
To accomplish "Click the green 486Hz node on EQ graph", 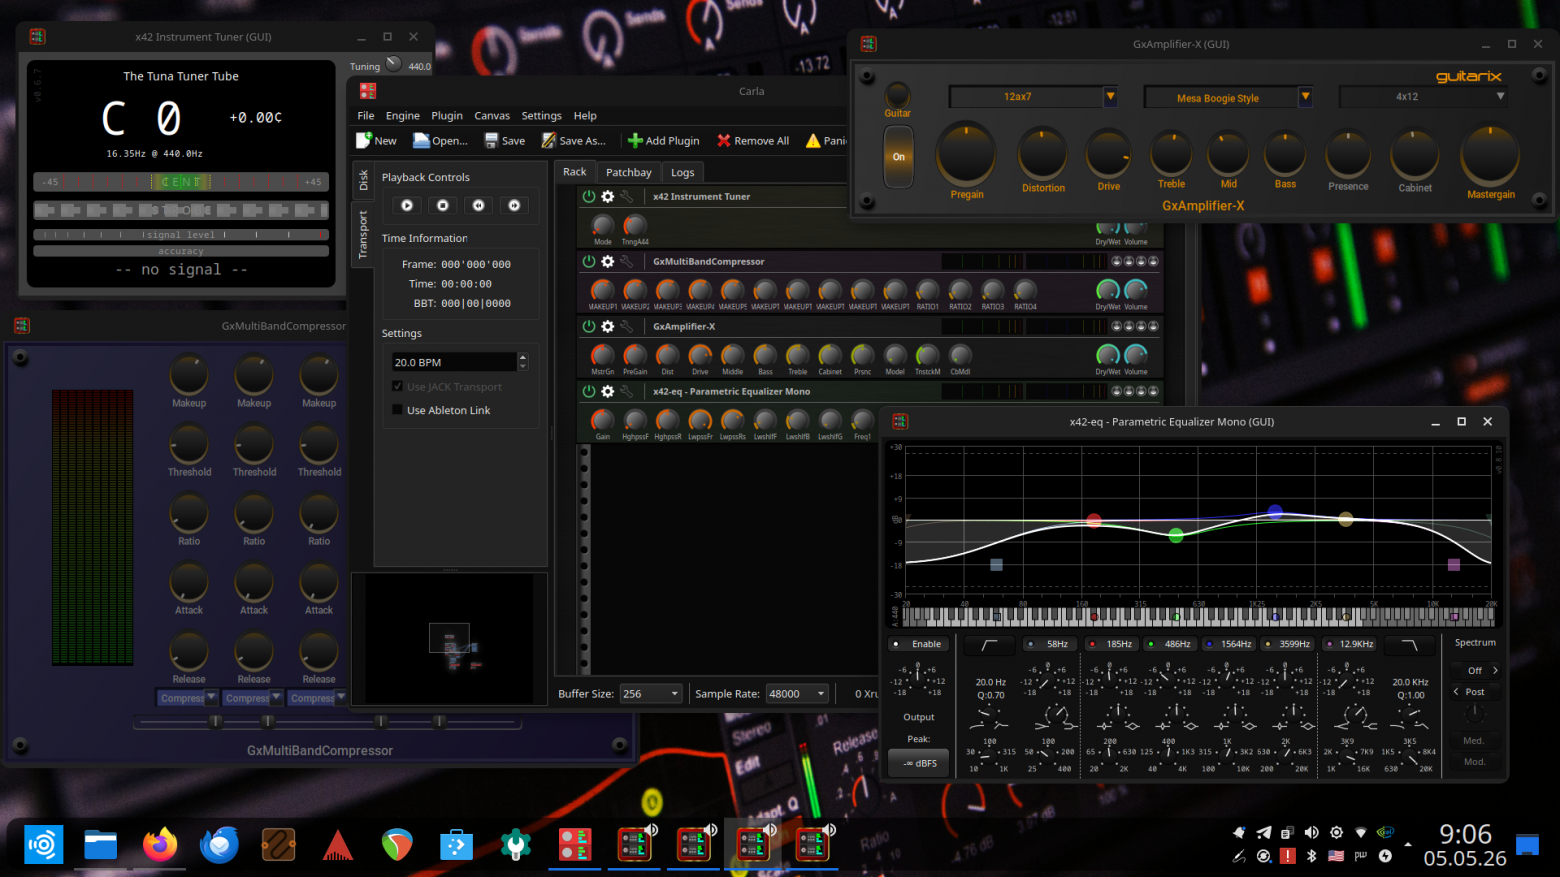I will pyautogui.click(x=1176, y=535).
